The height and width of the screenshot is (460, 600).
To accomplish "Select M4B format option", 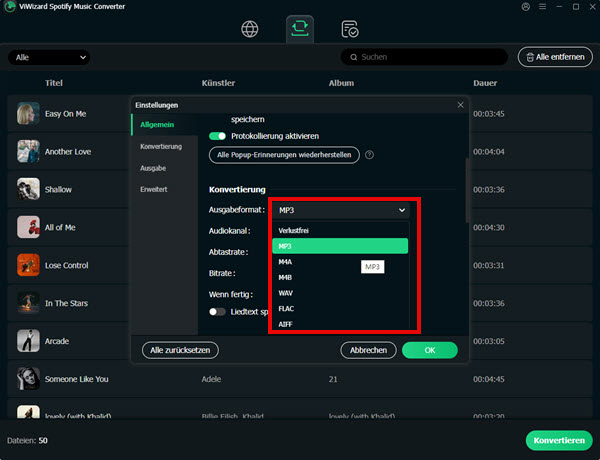I will 340,277.
